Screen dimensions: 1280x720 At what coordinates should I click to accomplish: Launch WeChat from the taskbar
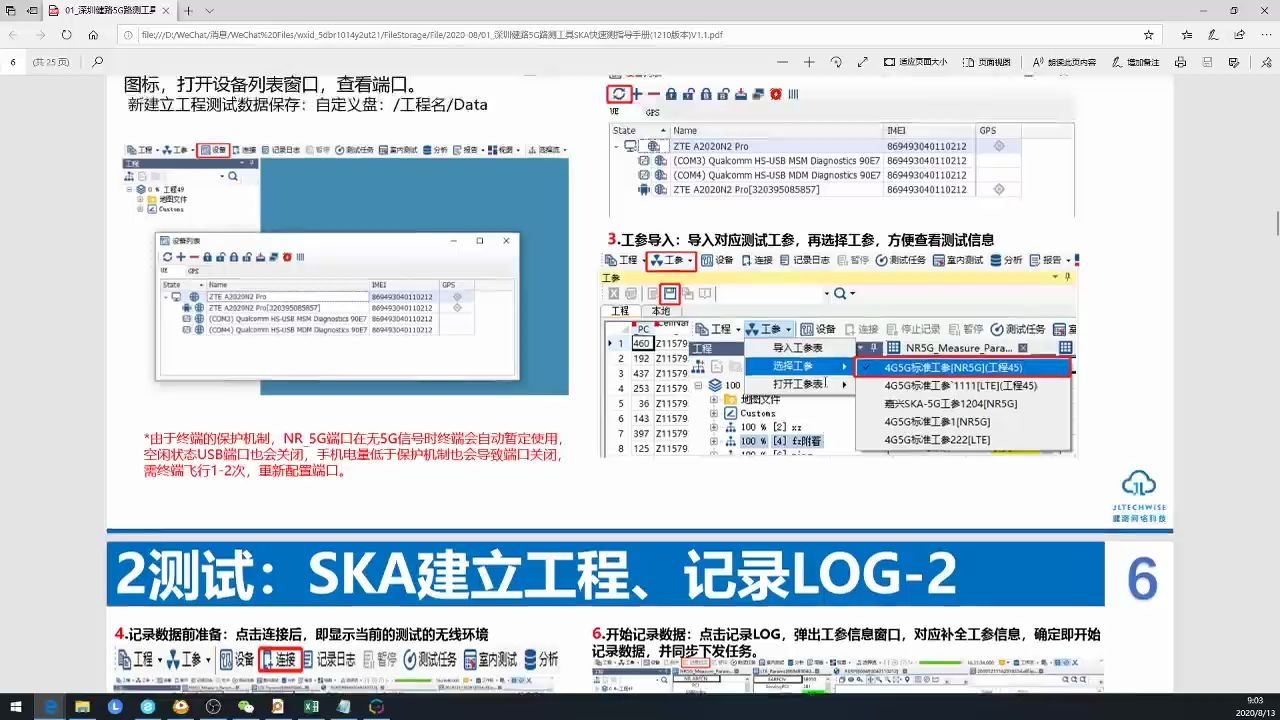pos(244,708)
